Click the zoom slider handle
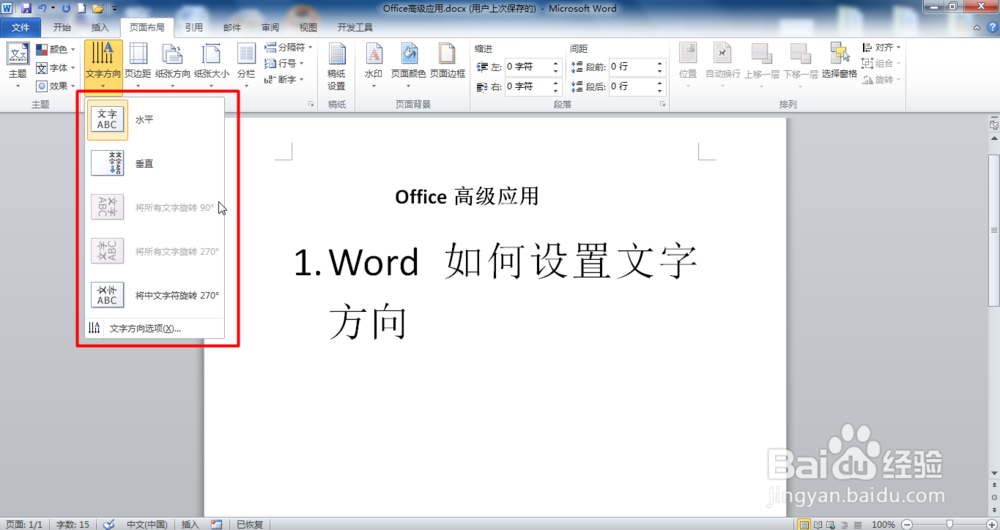This screenshot has width=1000, height=530. 949,524
